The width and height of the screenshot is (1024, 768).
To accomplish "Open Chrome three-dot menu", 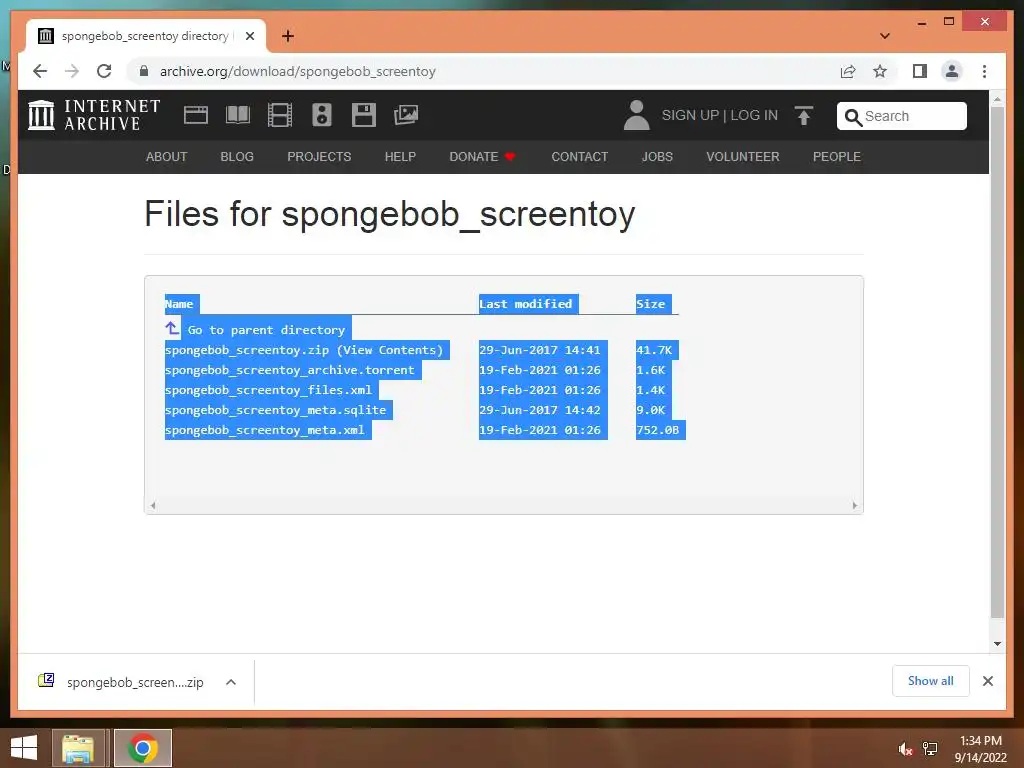I will coord(984,71).
